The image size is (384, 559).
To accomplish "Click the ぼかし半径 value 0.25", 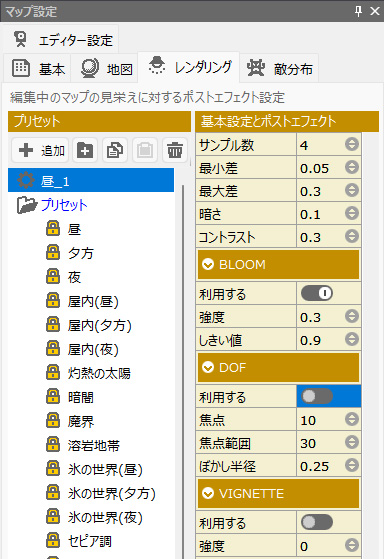I will point(314,467).
